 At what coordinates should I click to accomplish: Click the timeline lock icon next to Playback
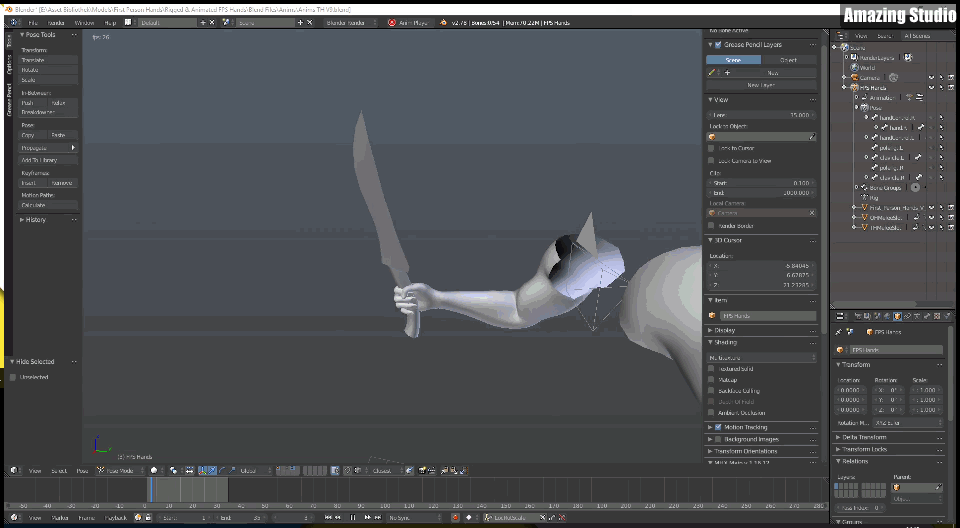tap(148, 518)
